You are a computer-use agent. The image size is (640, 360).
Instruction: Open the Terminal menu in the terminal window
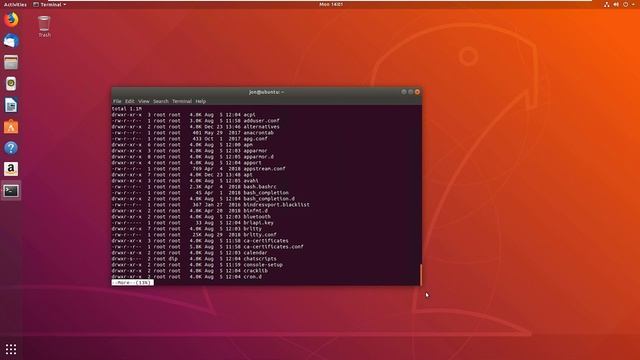(182, 101)
